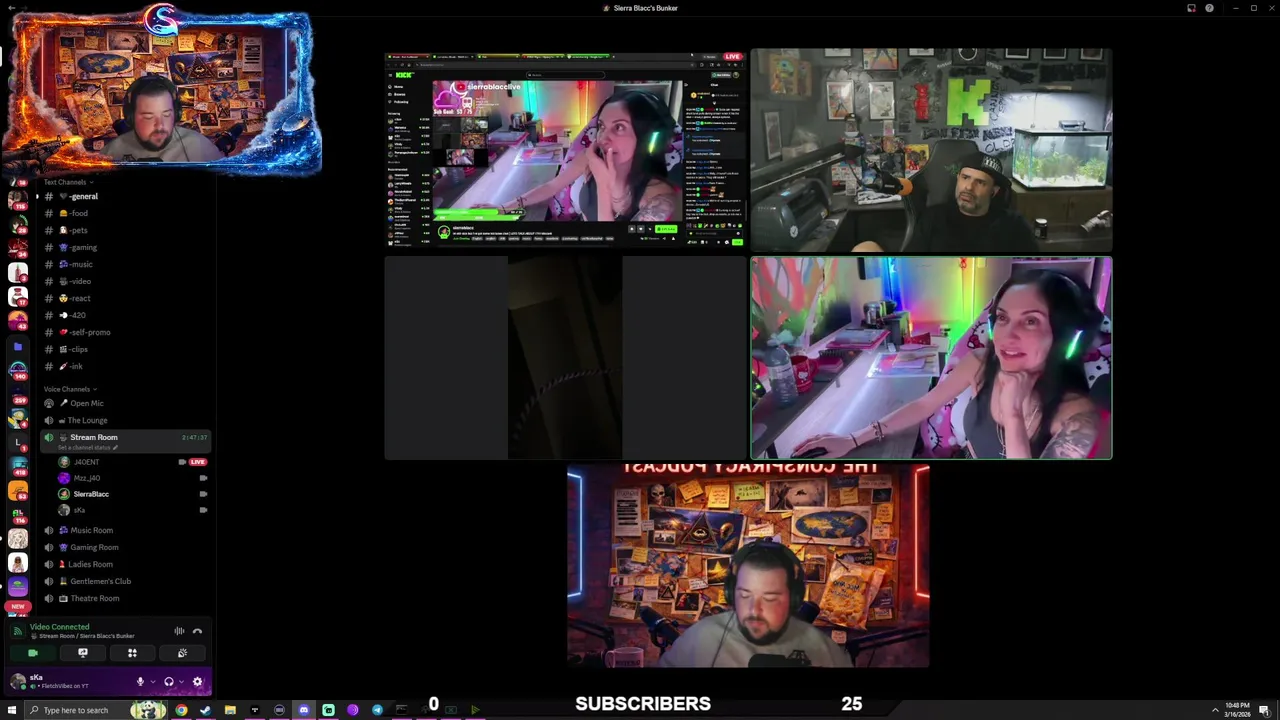Join the Gentlemen's Club voice channel
The height and width of the screenshot is (720, 1280).
[x=125, y=581]
